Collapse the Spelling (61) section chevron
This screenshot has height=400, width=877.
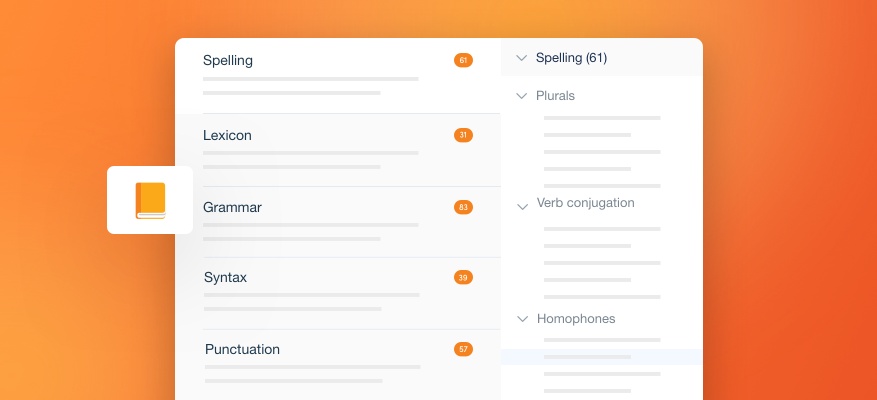pos(521,58)
